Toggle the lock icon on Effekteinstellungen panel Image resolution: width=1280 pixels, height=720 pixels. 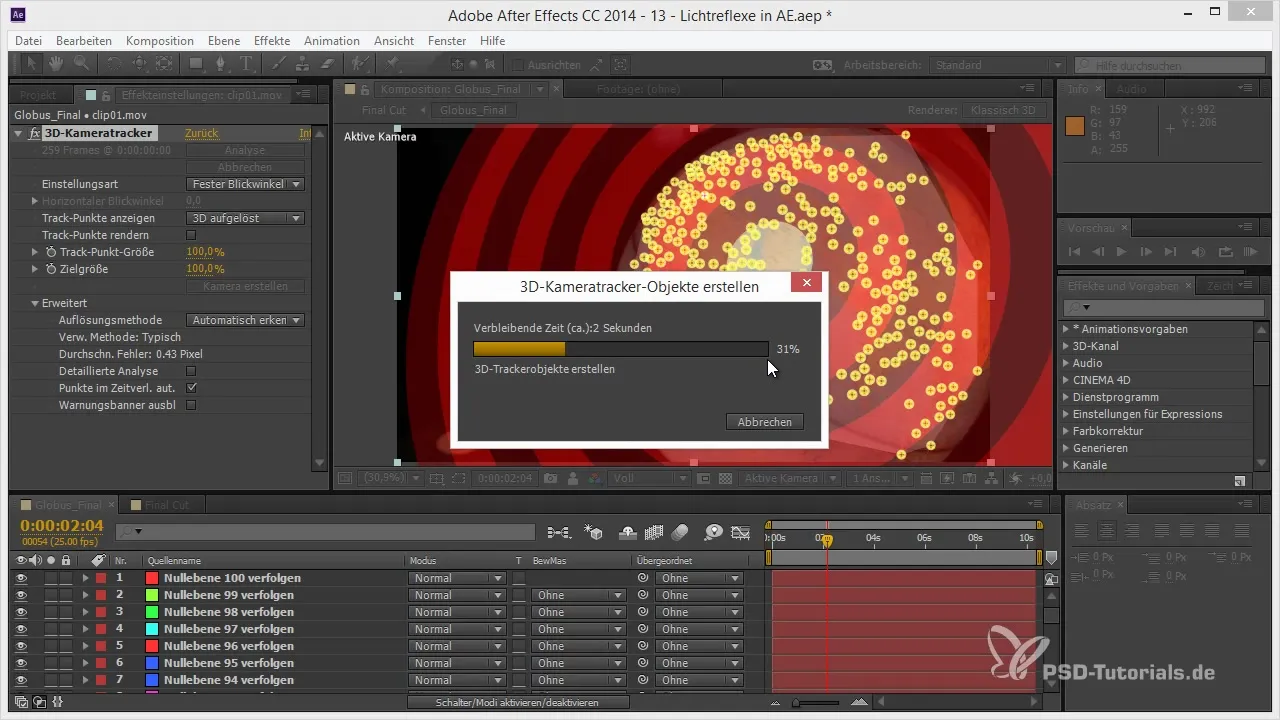click(x=107, y=95)
